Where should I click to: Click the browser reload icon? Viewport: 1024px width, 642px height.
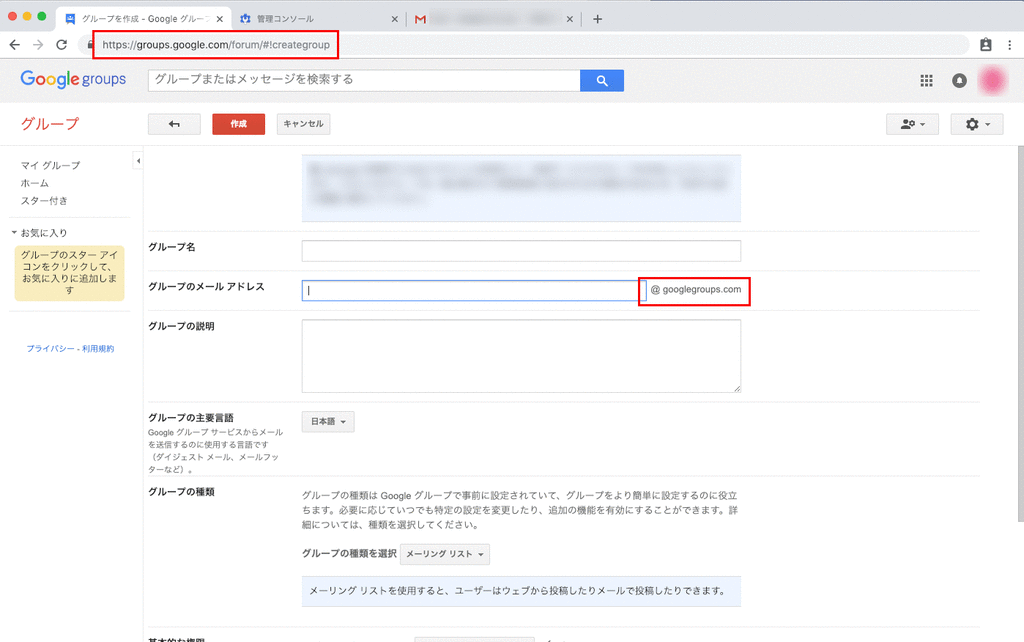click(62, 44)
